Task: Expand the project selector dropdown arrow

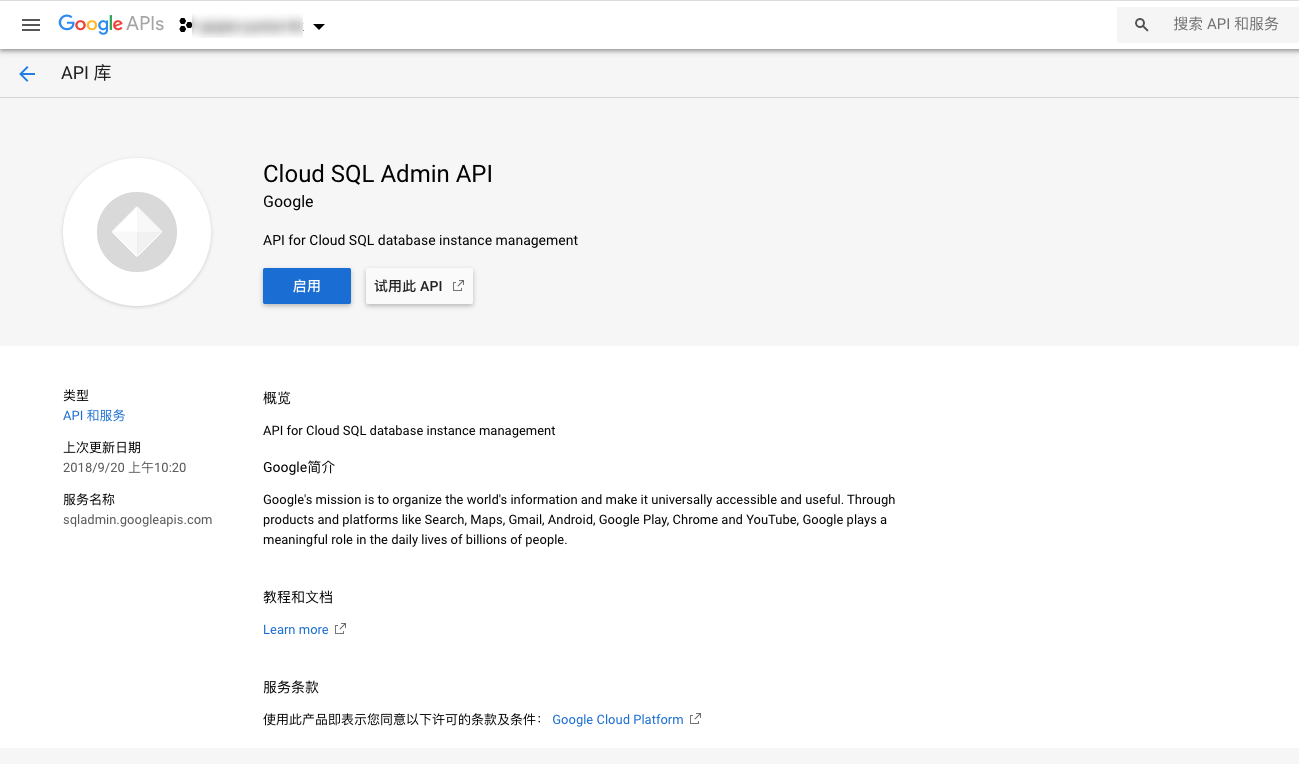Action: tap(319, 27)
